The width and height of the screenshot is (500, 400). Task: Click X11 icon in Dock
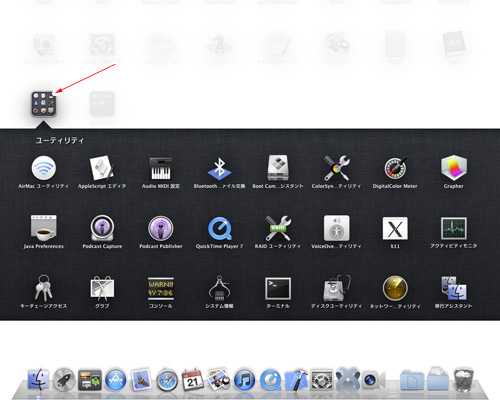pyautogui.click(x=347, y=379)
